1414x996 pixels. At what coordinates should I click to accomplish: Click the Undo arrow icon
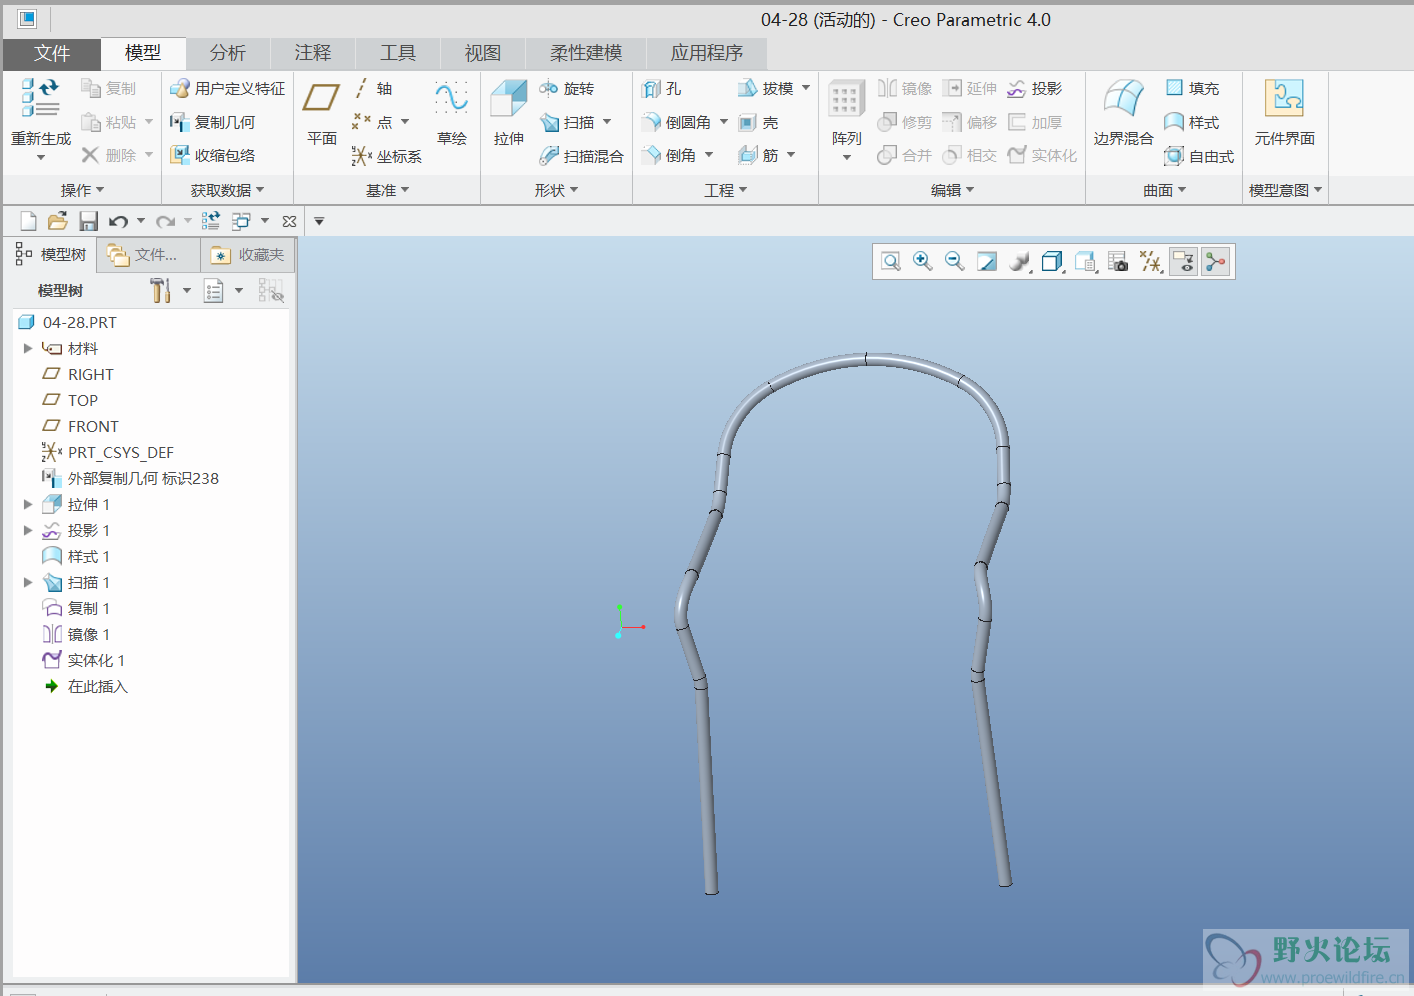(x=119, y=221)
